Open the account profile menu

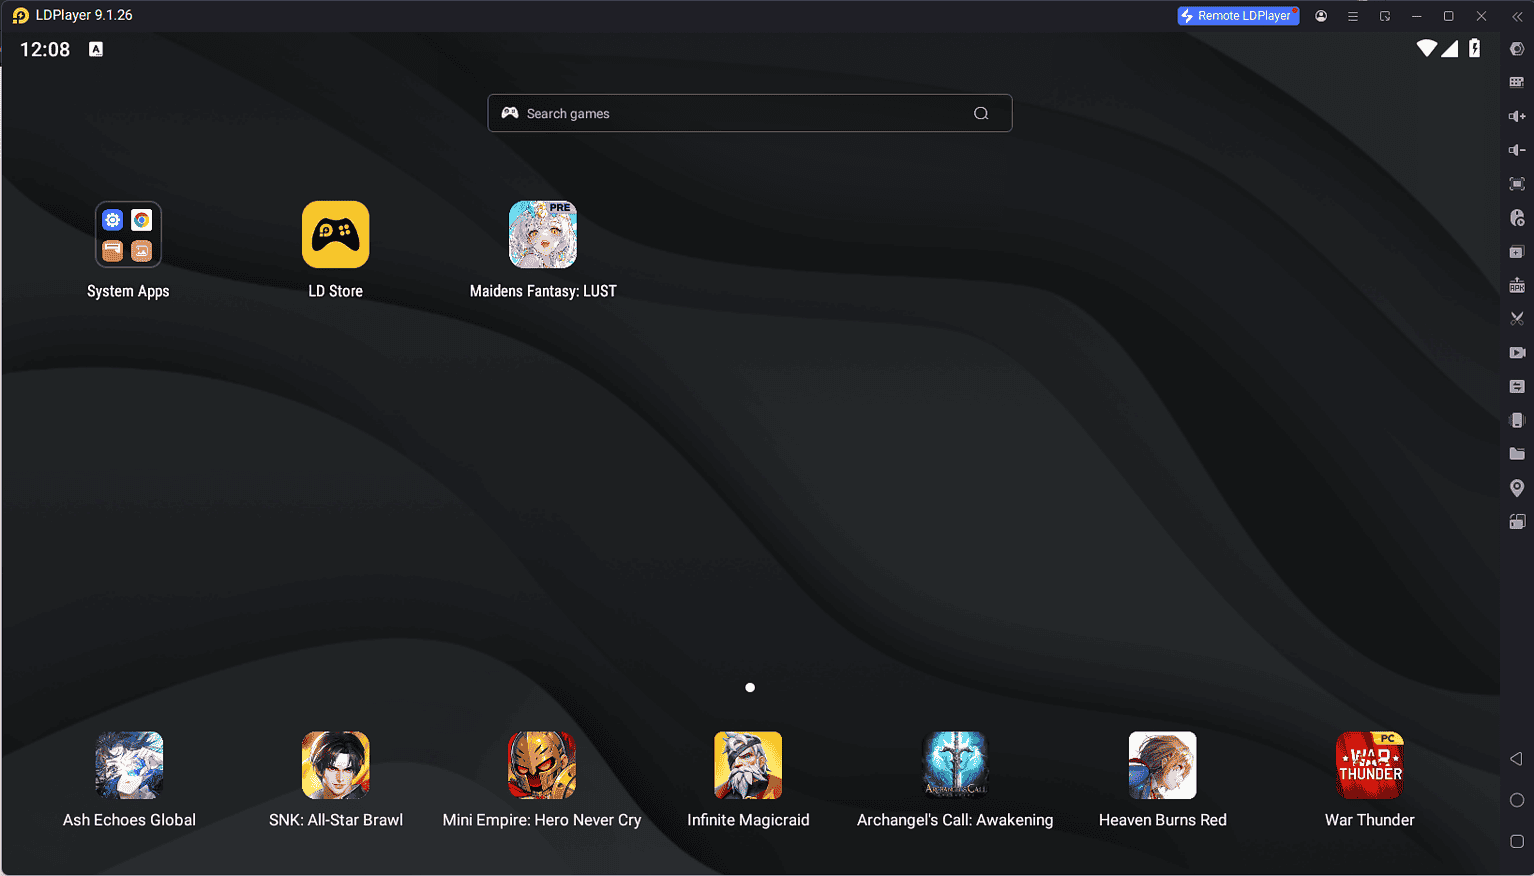(1321, 16)
